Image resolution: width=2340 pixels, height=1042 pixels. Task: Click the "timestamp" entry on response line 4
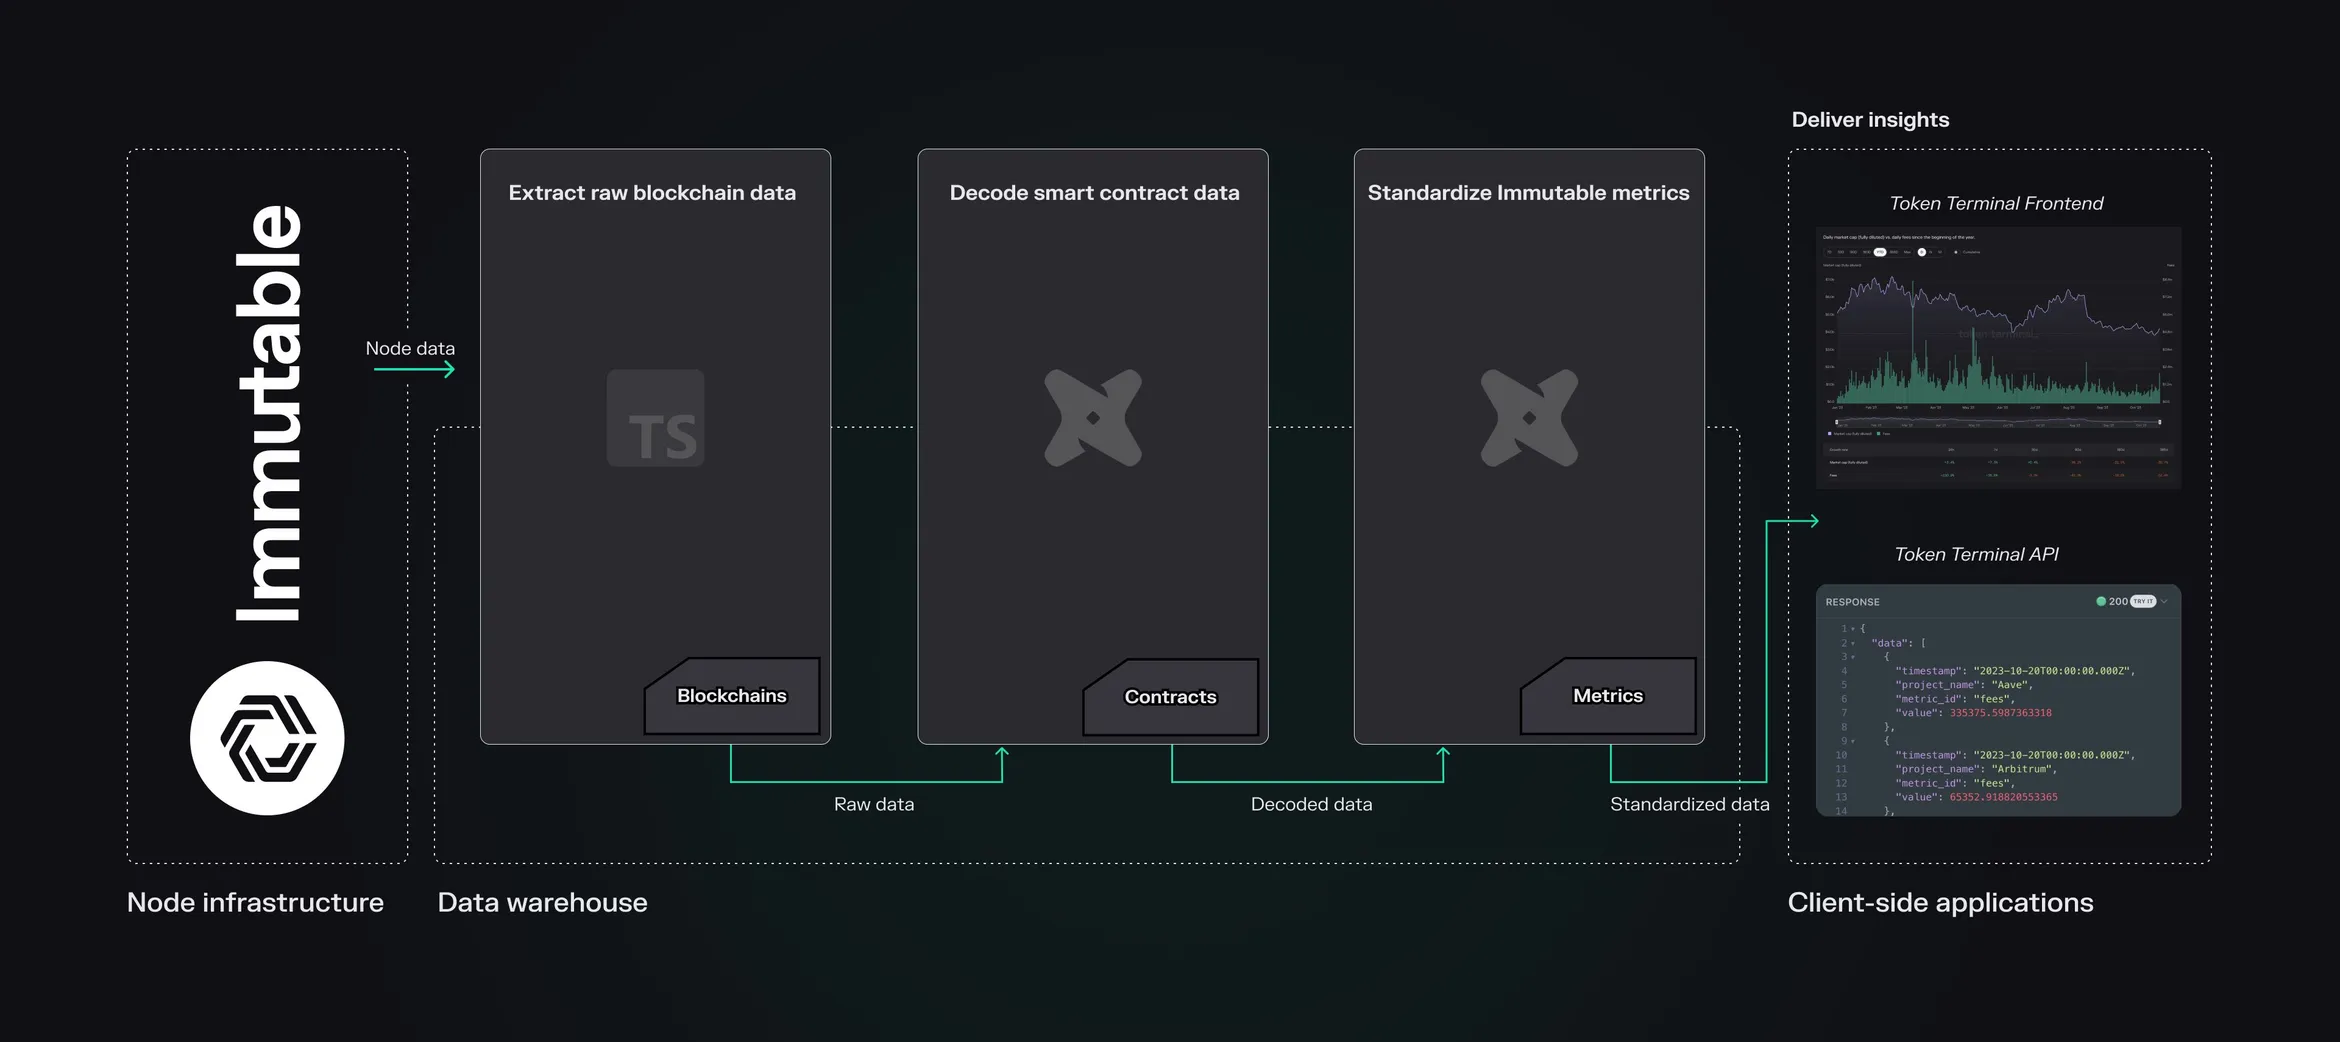(2015, 671)
